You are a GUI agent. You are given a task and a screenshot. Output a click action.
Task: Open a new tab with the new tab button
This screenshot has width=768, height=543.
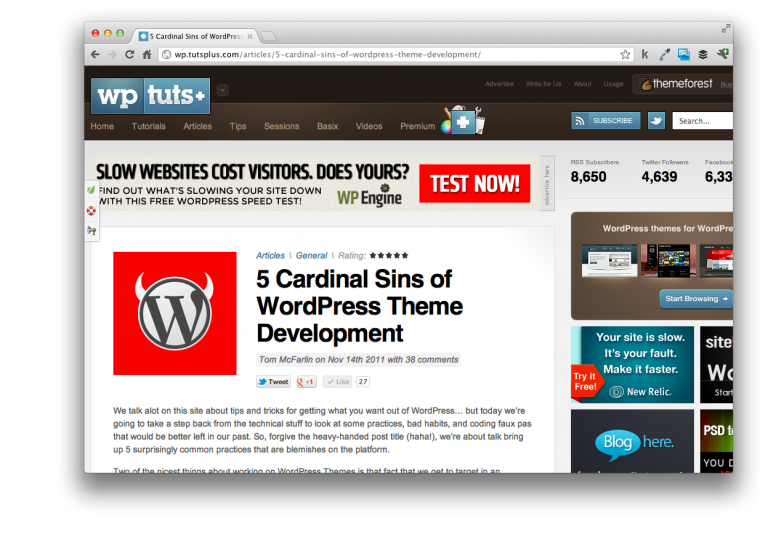coord(268,36)
